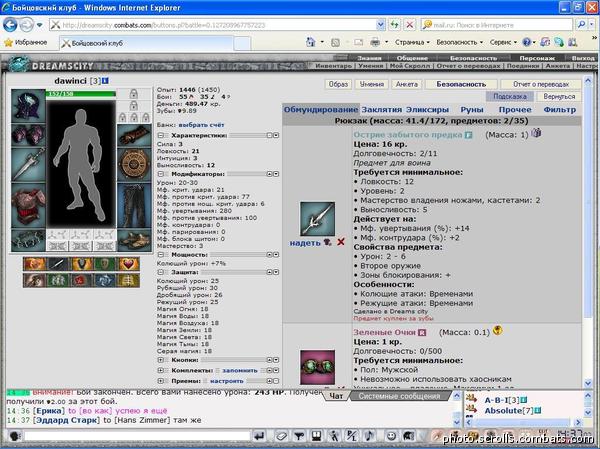Switch to Руны inventory tab

point(472,109)
